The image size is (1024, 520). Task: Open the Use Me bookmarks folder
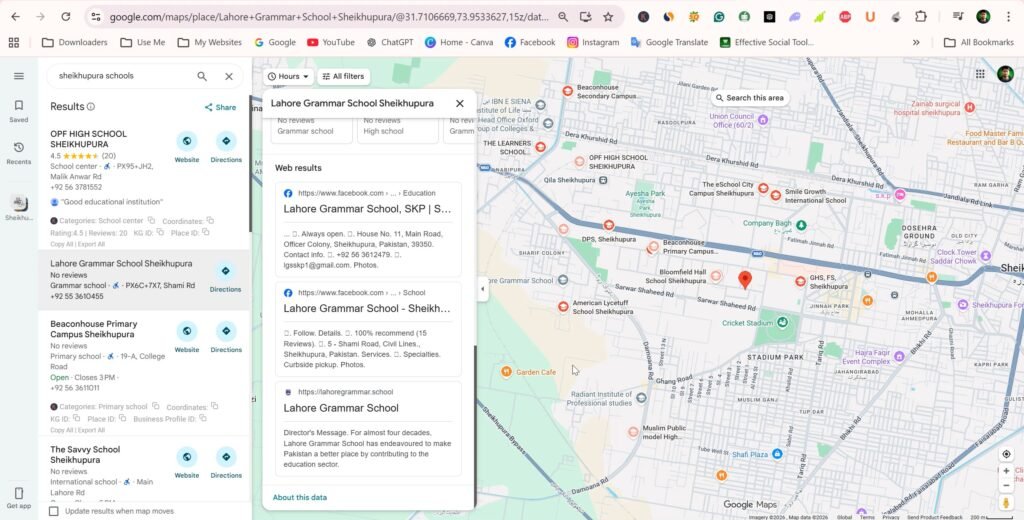[x=142, y=42]
